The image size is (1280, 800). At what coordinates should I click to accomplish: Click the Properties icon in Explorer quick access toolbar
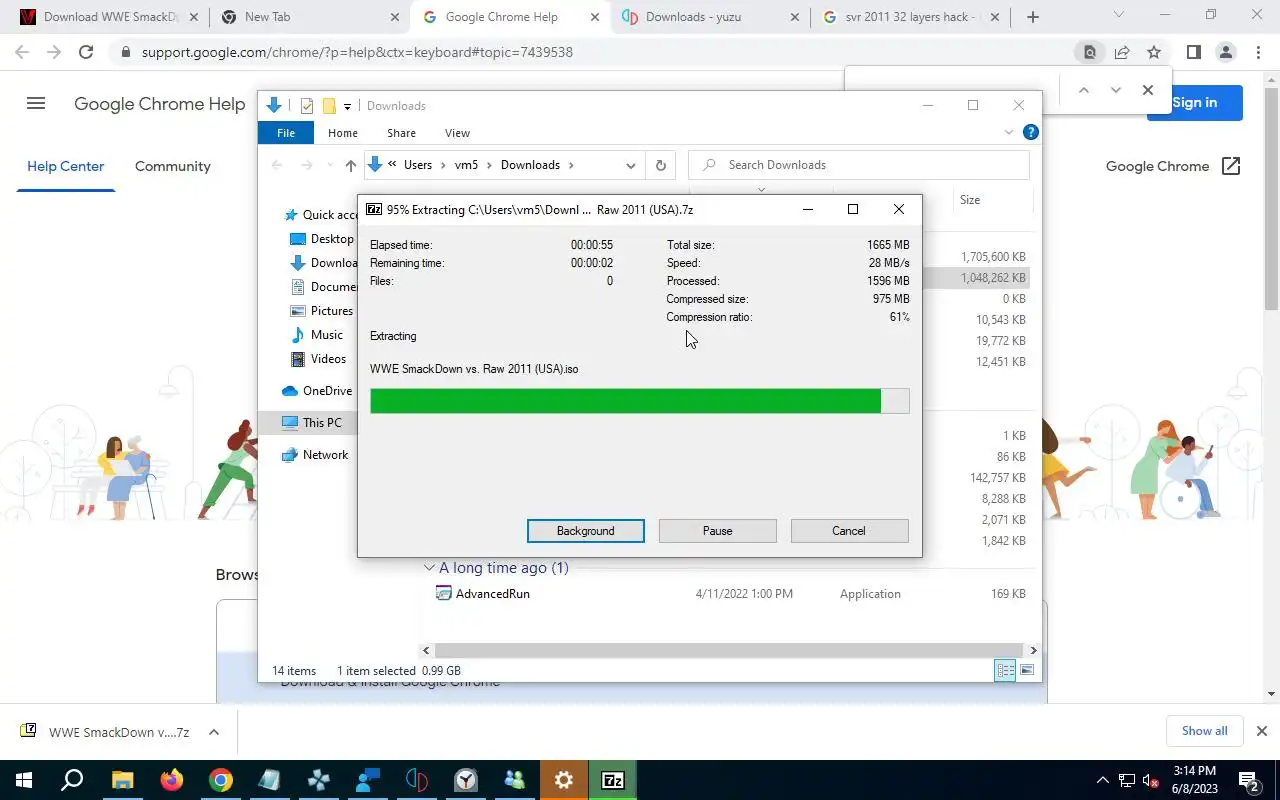tap(307, 106)
